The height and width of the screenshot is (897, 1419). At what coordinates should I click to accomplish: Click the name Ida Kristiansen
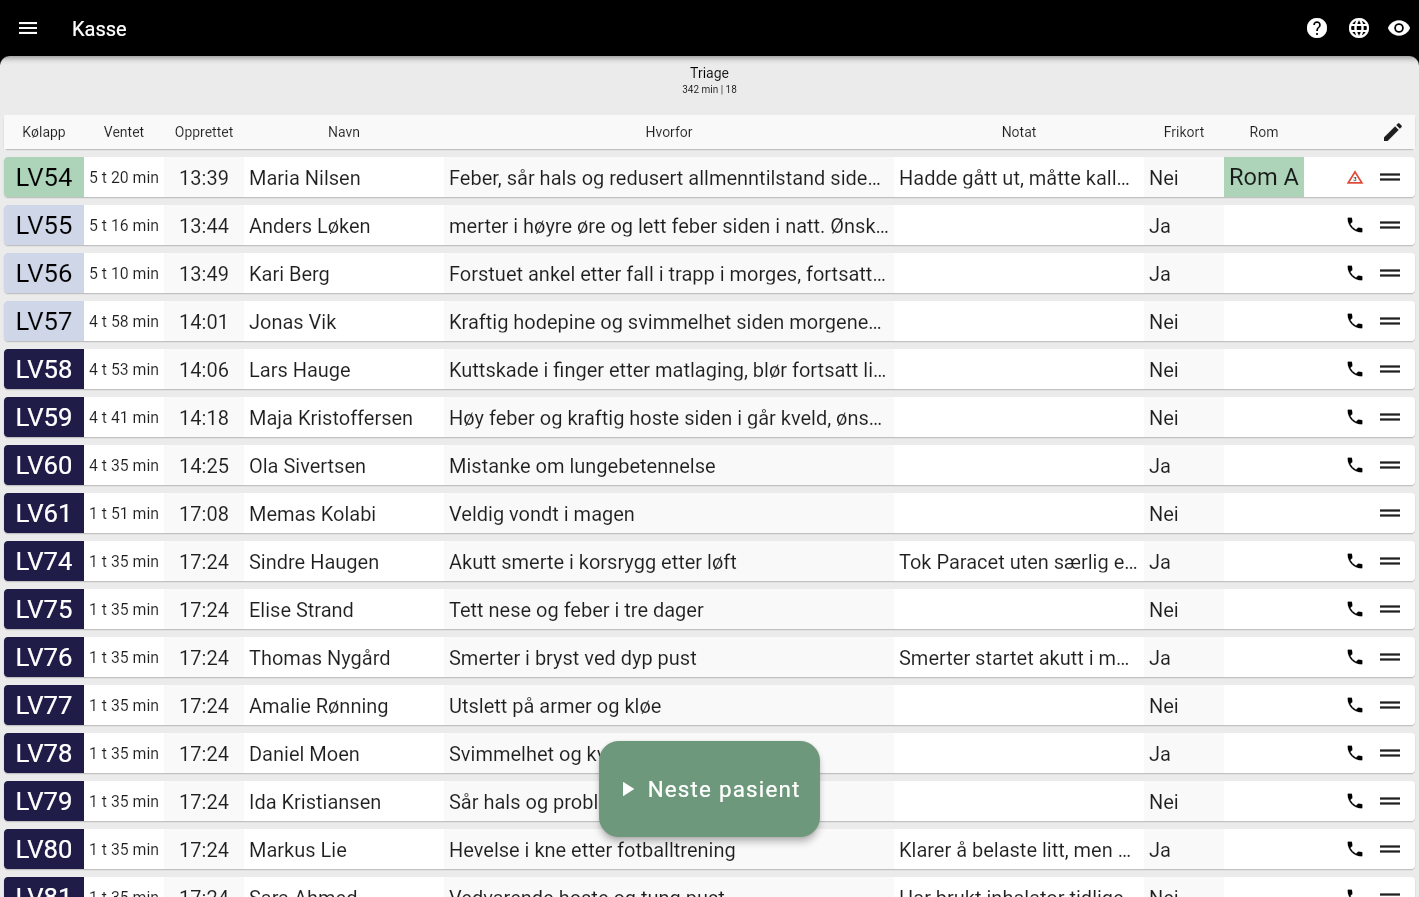pyautogui.click(x=315, y=802)
